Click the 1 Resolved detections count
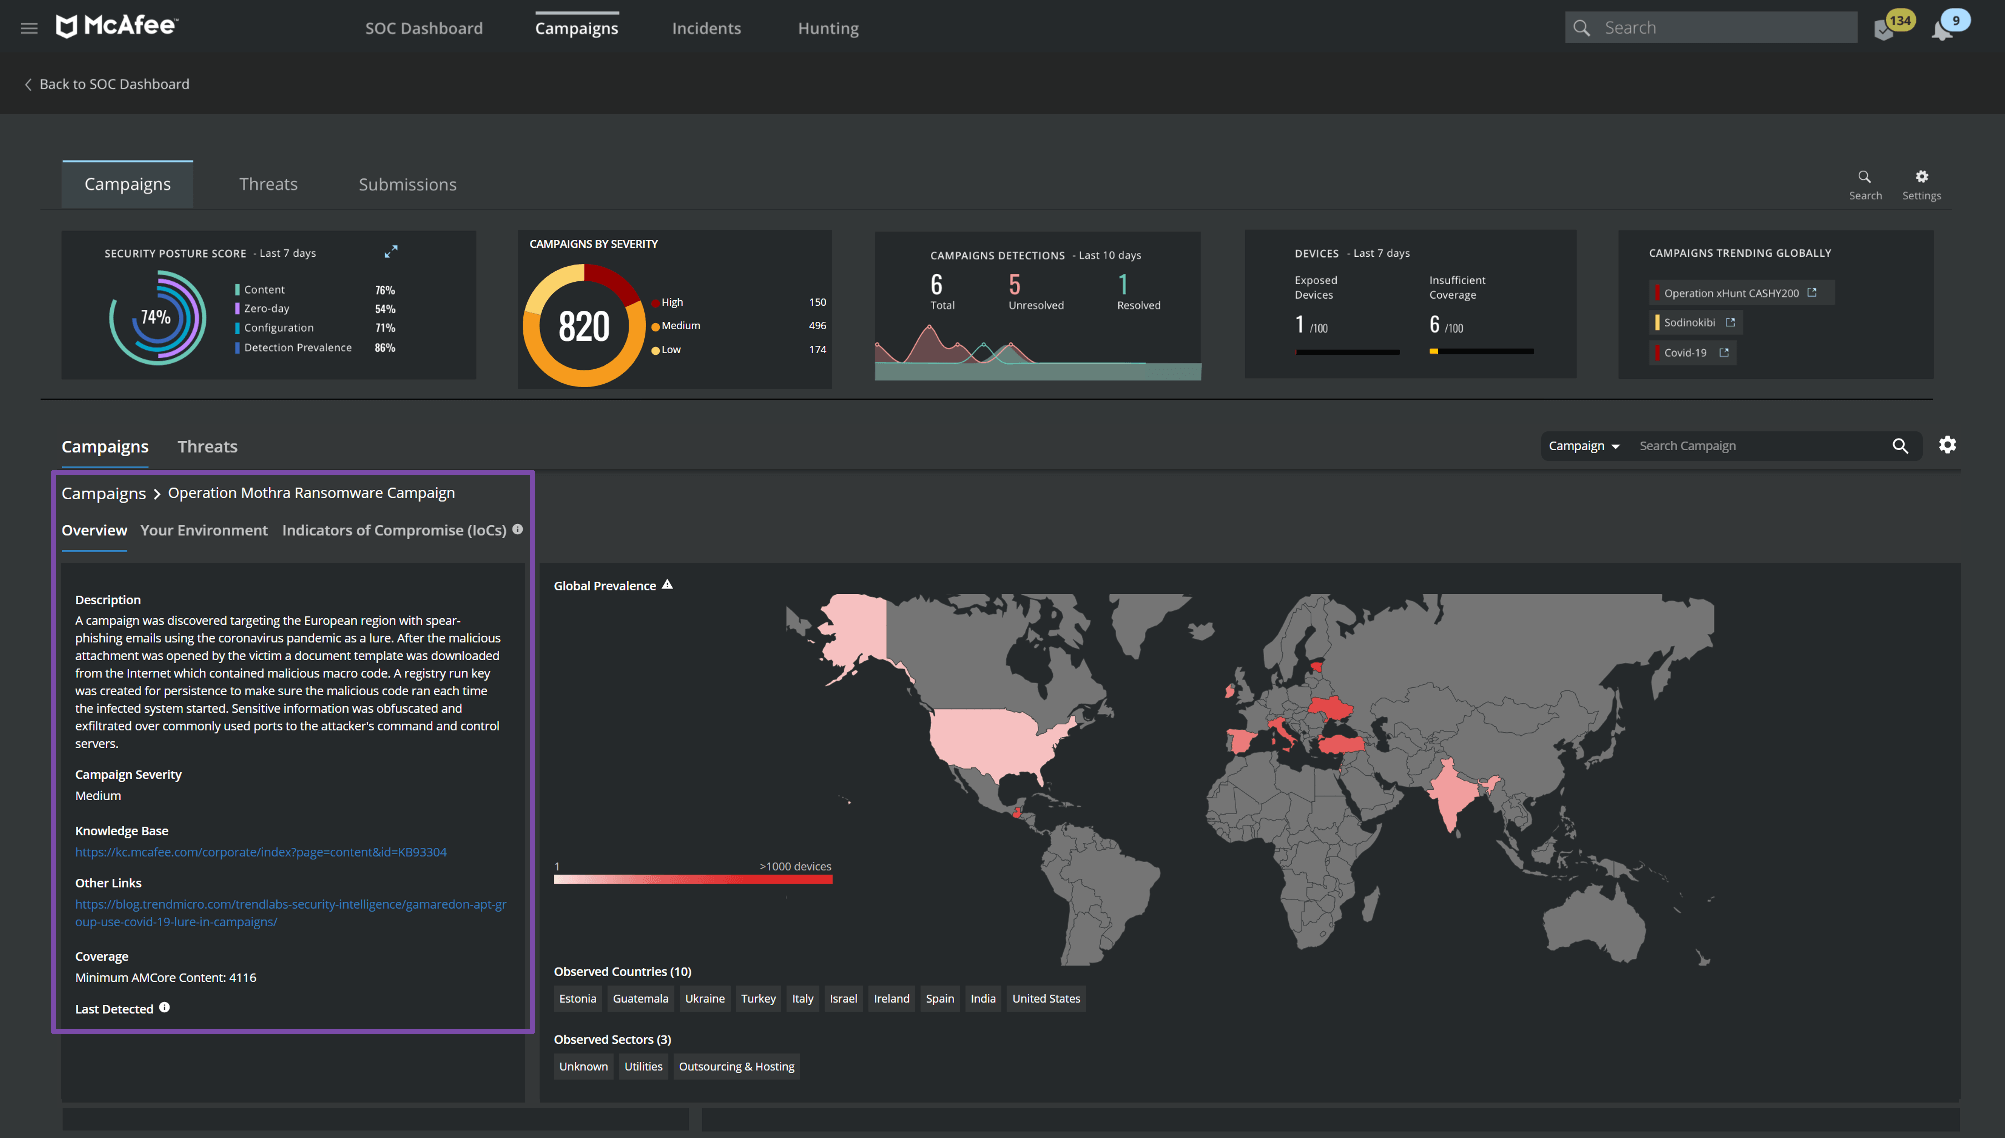The height and width of the screenshot is (1138, 2005). pyautogui.click(x=1138, y=292)
